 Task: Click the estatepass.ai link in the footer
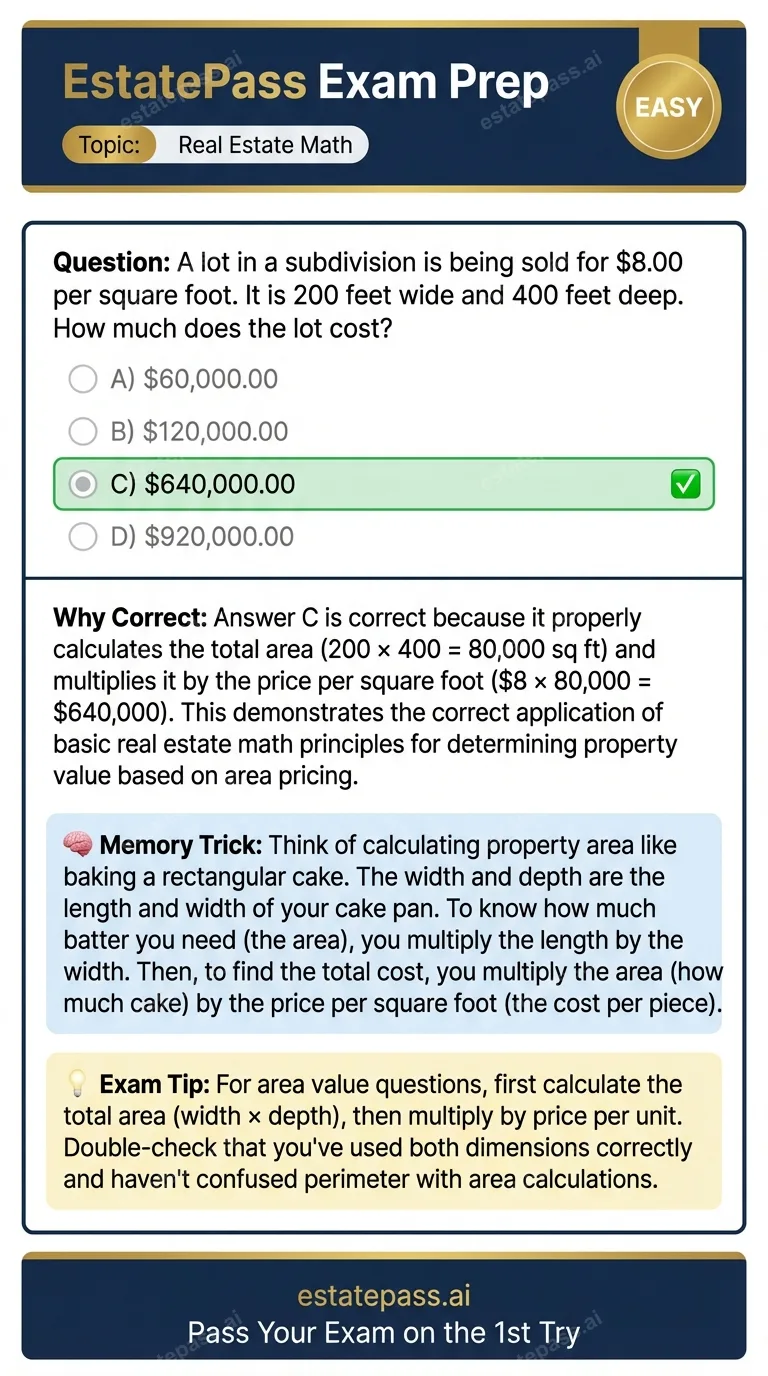pos(384,1295)
